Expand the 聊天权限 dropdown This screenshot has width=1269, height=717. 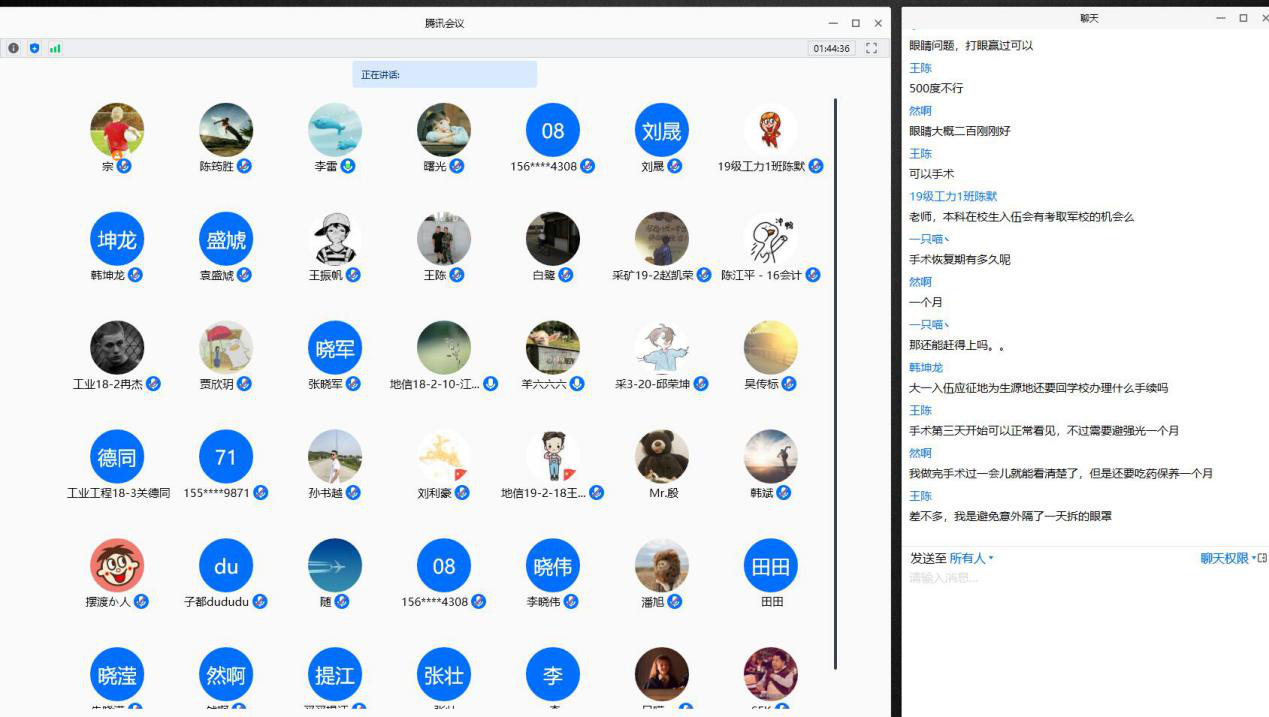tap(1228, 558)
